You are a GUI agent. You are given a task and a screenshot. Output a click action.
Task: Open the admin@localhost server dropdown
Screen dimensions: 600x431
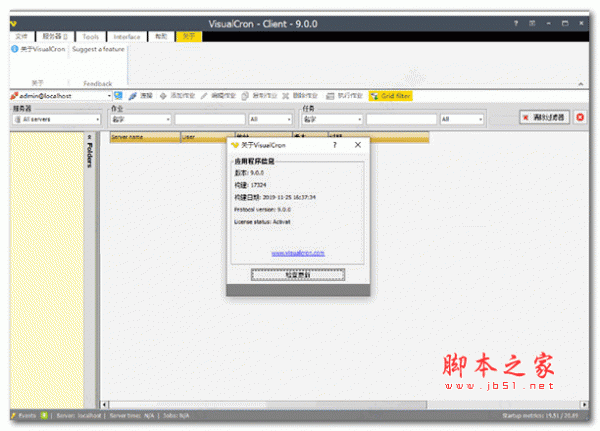coord(109,96)
